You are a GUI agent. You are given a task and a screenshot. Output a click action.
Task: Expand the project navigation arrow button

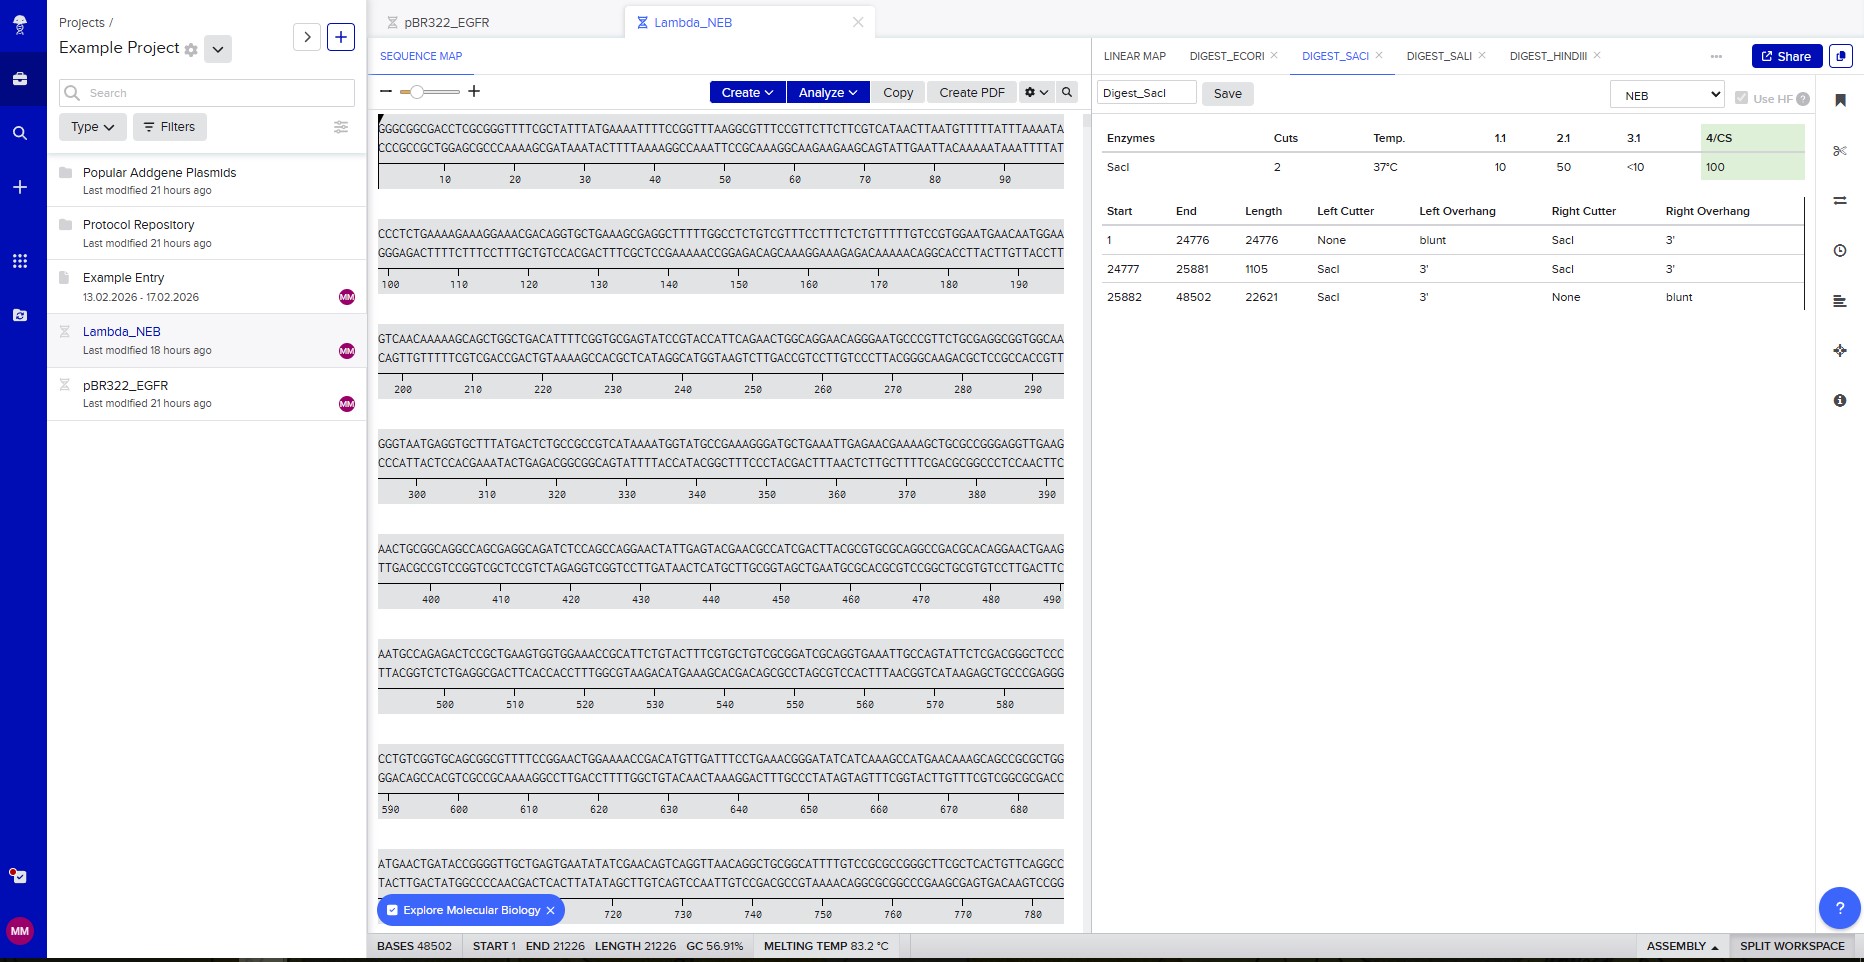click(x=307, y=37)
